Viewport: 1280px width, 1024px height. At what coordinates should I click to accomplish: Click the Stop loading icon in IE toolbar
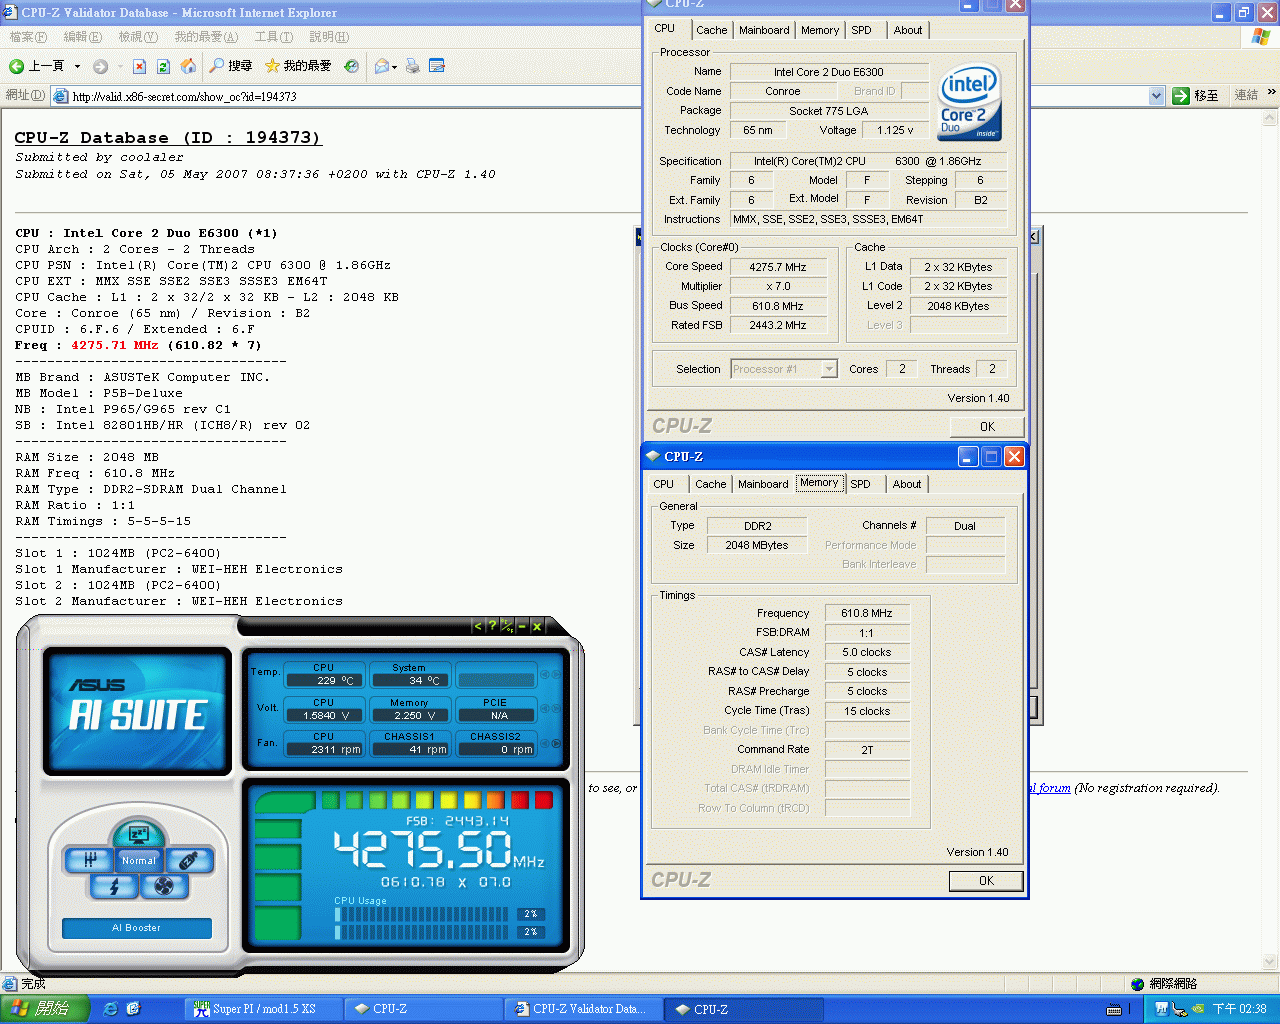click(x=139, y=66)
